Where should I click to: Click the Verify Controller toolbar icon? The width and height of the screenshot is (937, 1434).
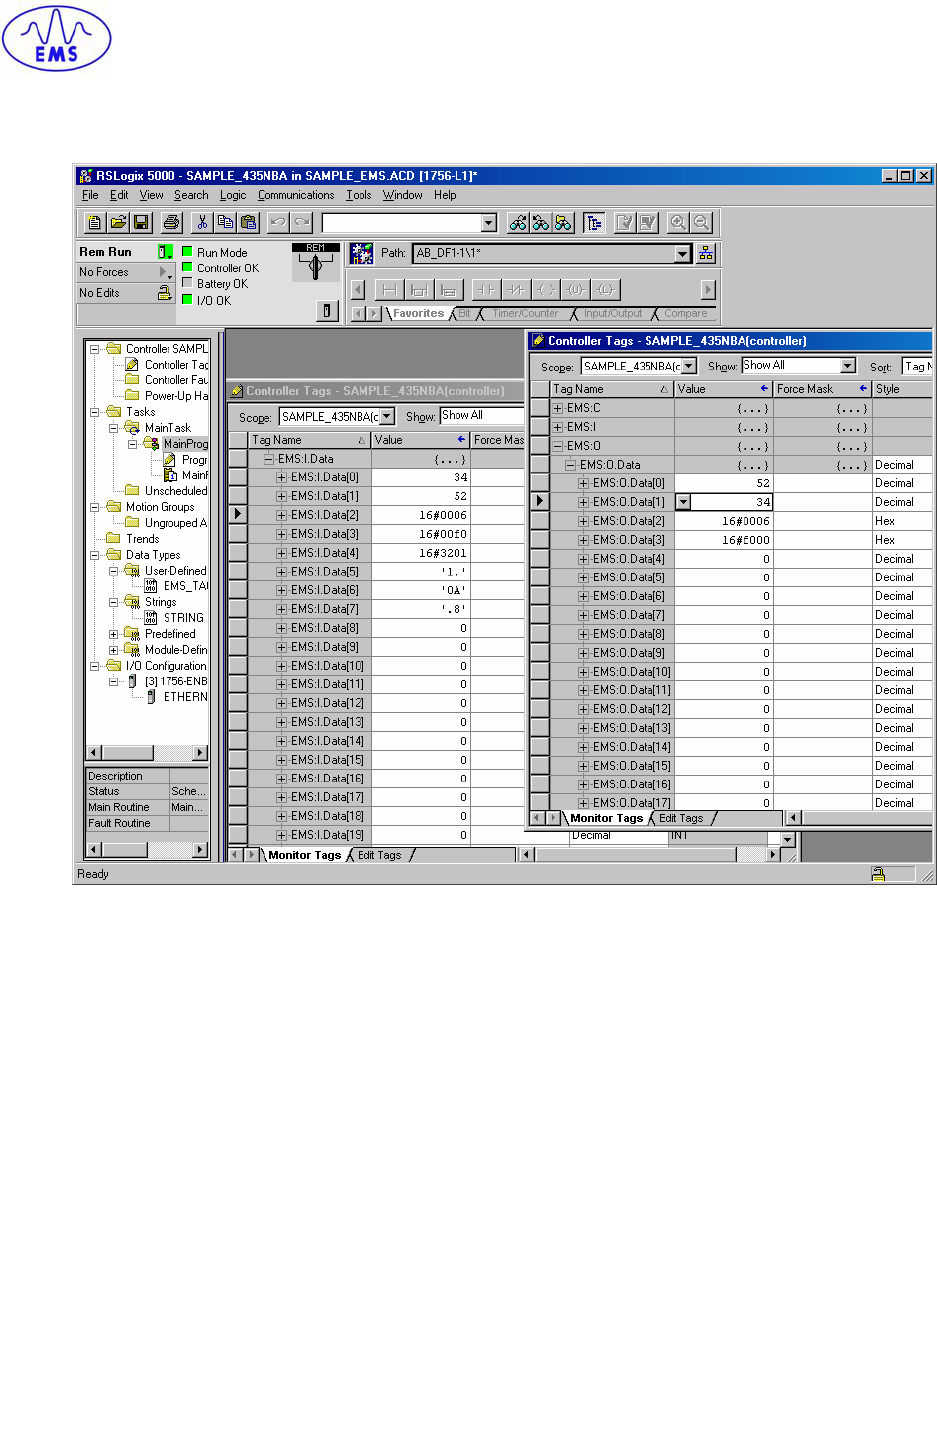(x=647, y=223)
